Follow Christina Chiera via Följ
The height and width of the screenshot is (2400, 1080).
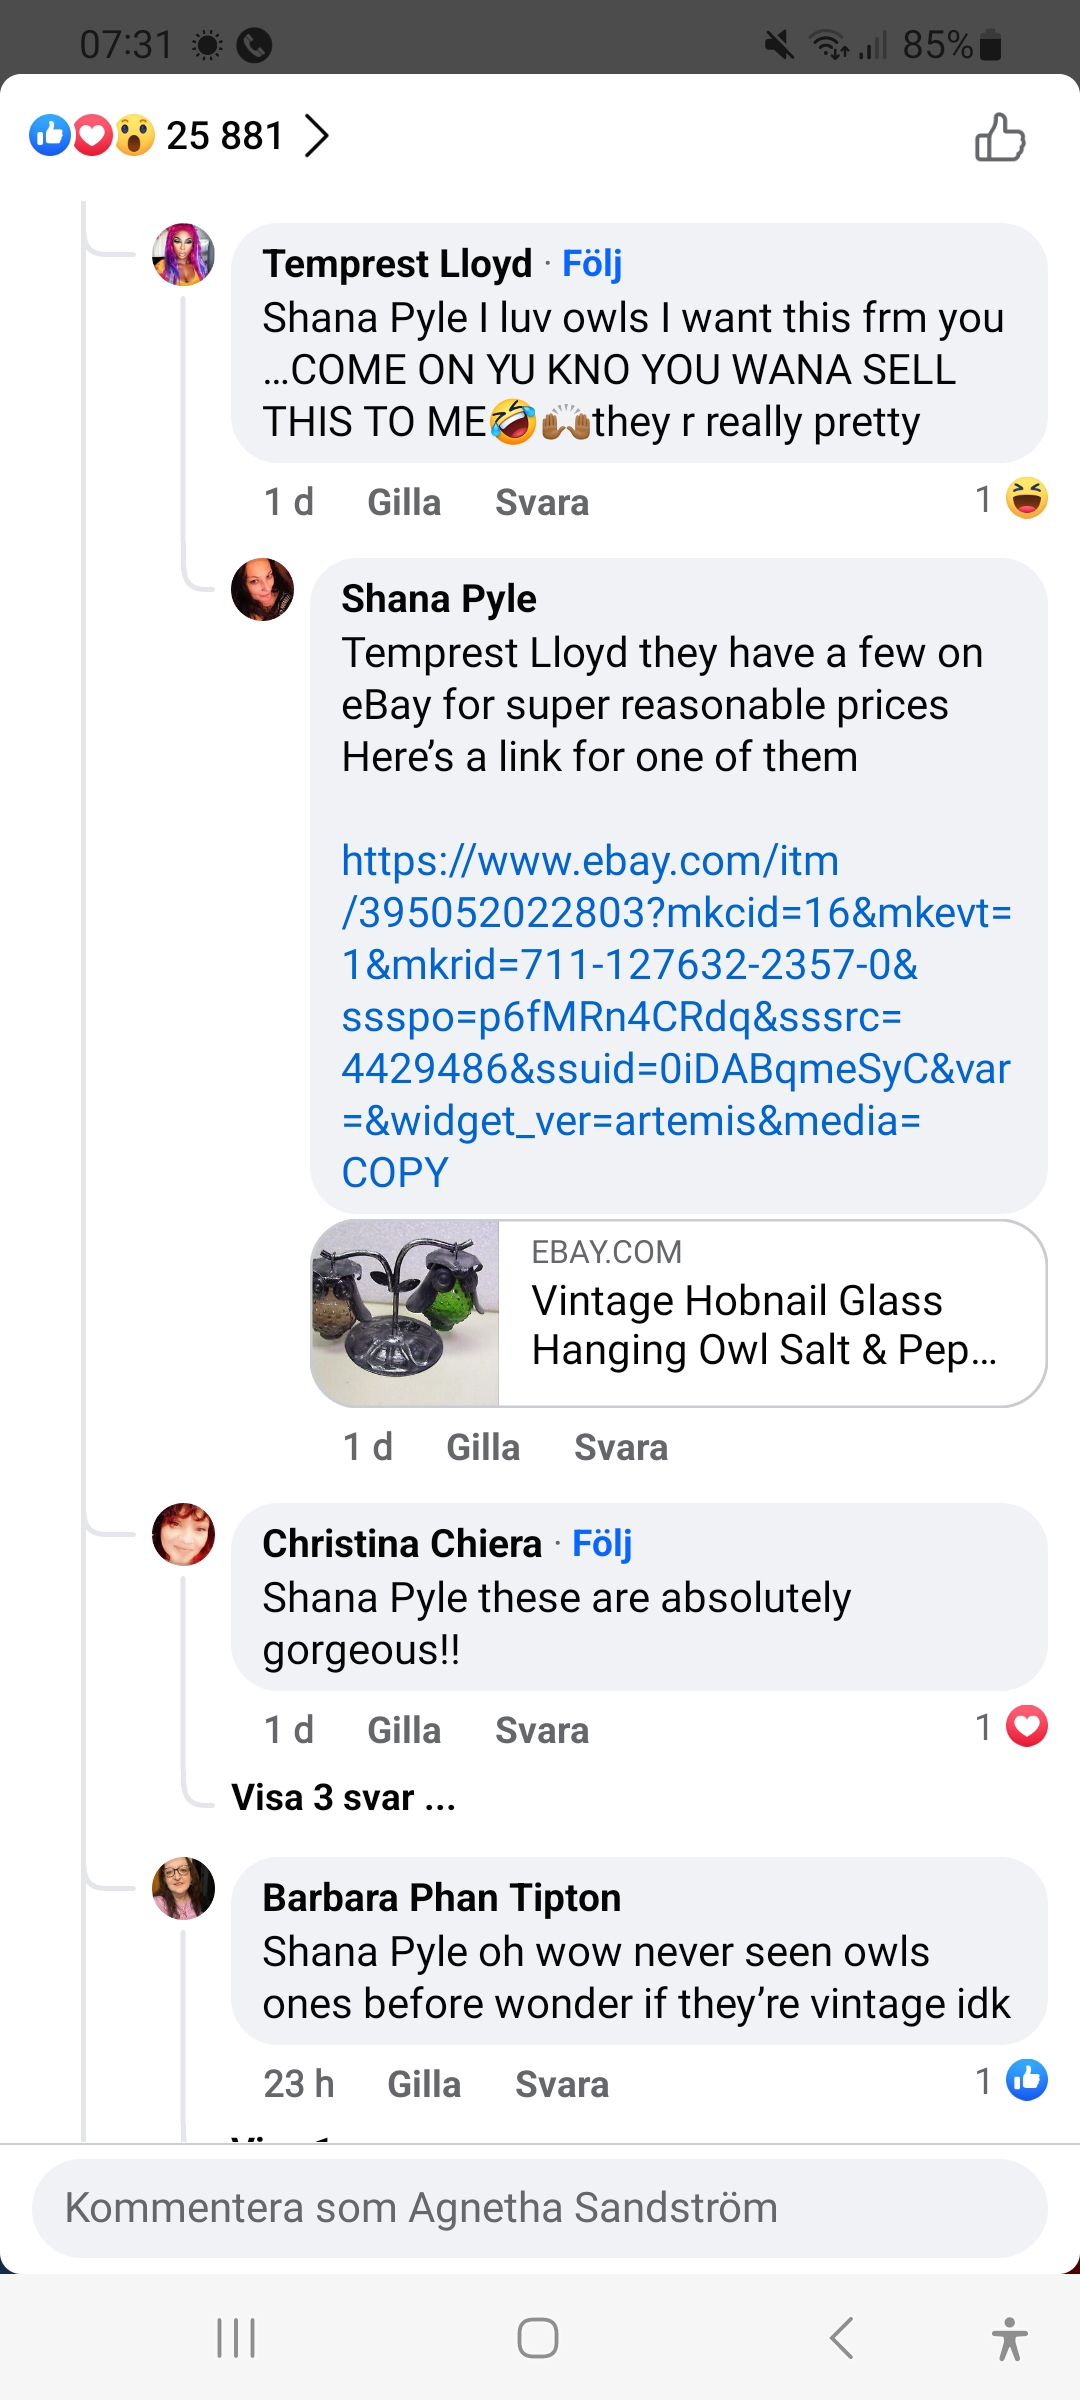602,1544
